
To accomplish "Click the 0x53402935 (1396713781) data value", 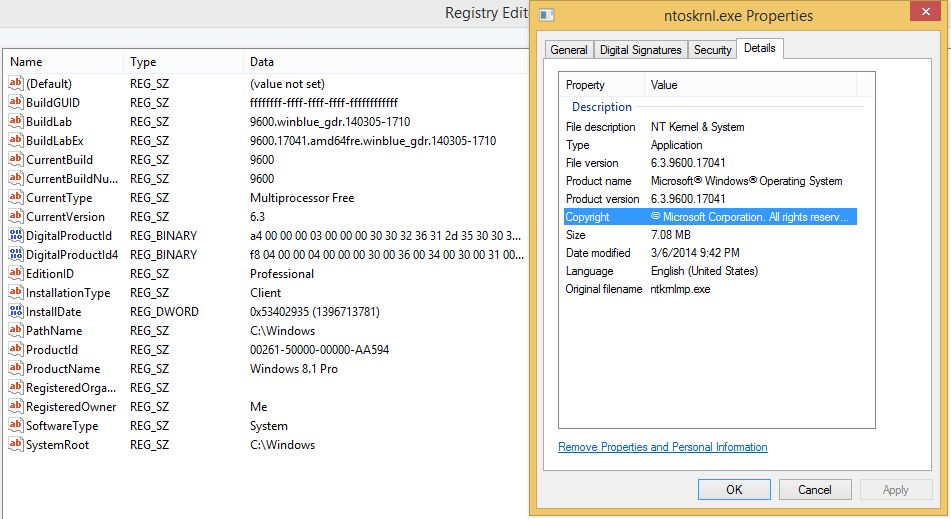I will tap(315, 312).
